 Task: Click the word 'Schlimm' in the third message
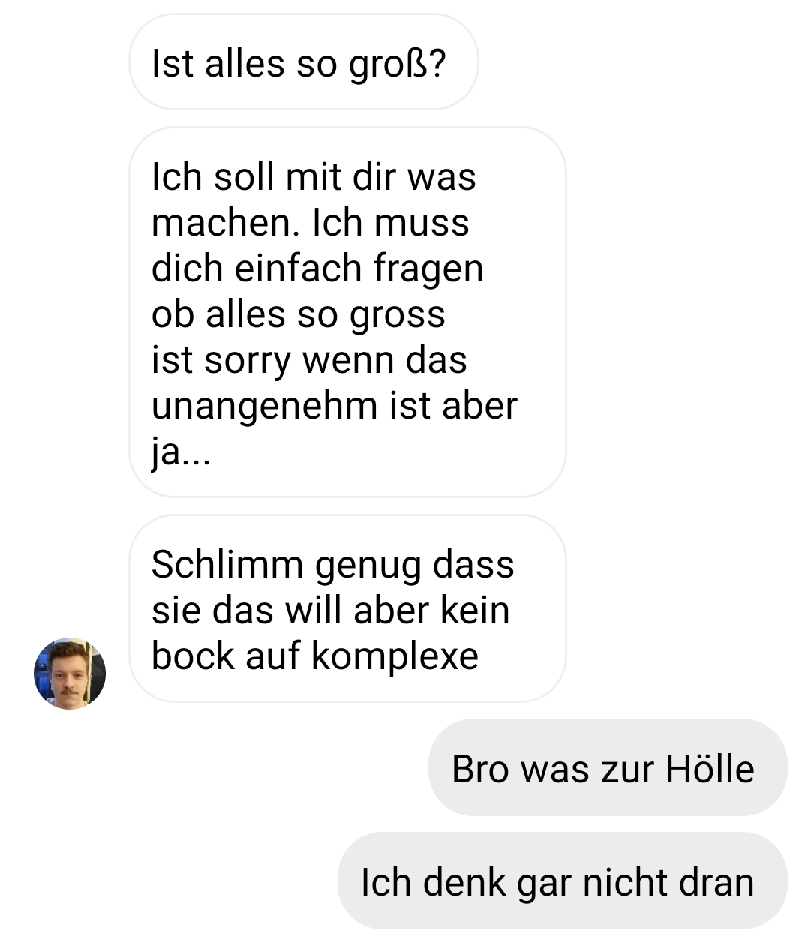tap(227, 565)
